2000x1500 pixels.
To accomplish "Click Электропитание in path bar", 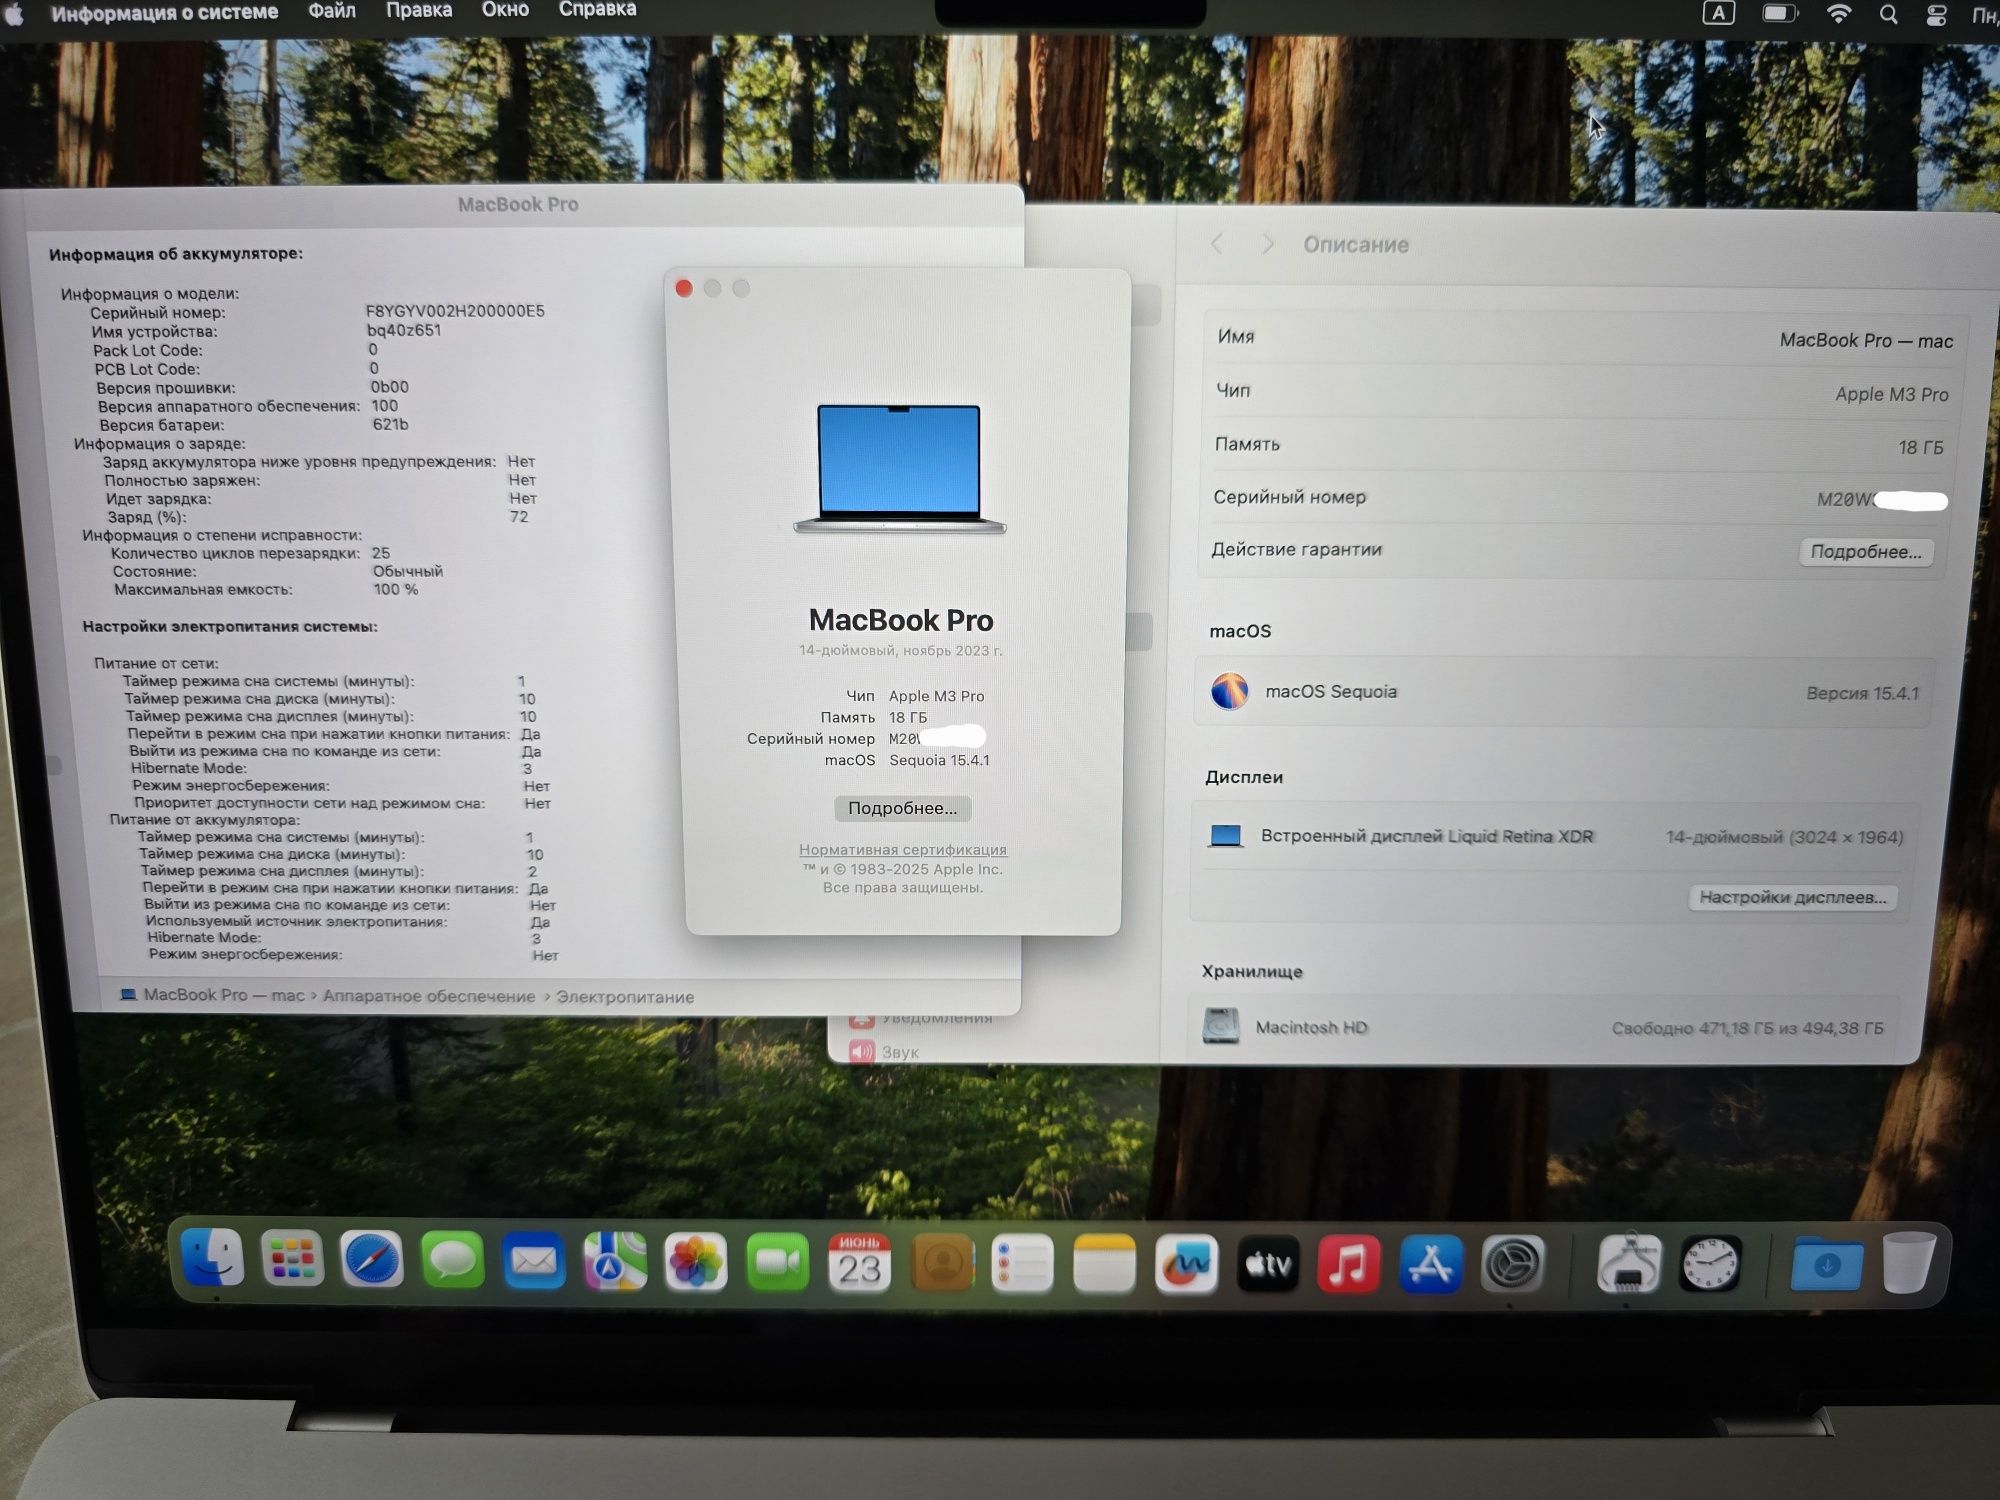I will click(x=625, y=997).
